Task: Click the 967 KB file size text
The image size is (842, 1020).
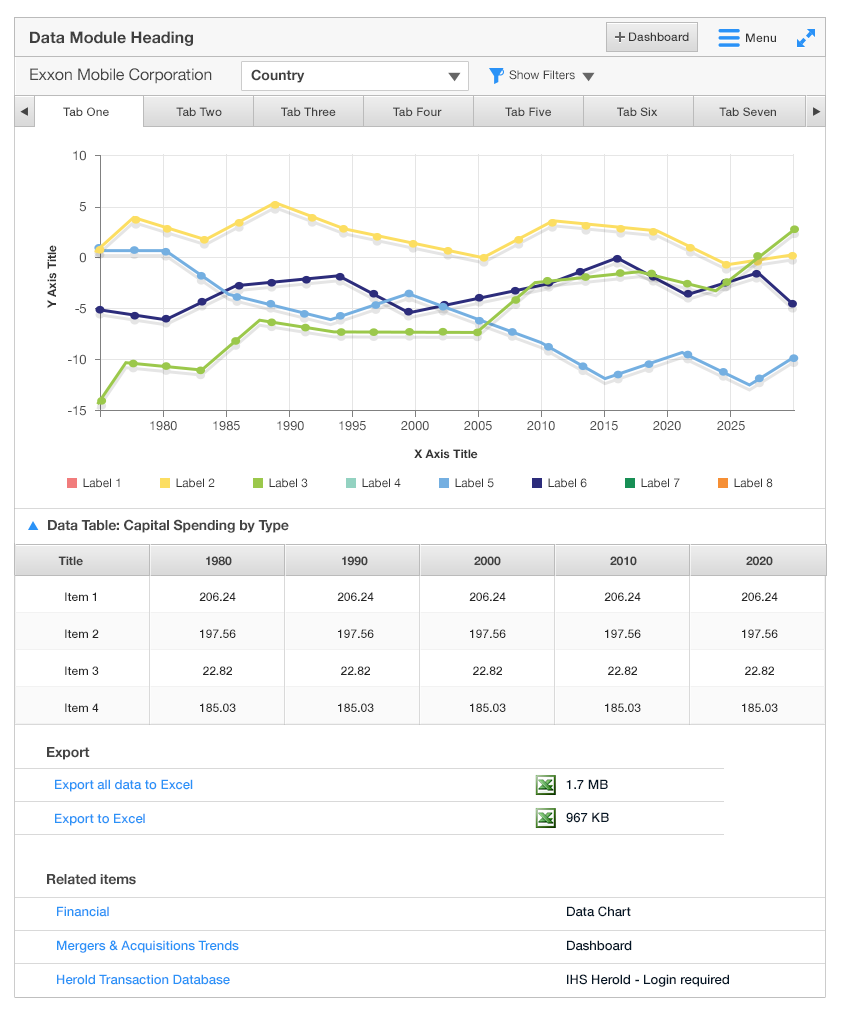Action: coord(588,818)
